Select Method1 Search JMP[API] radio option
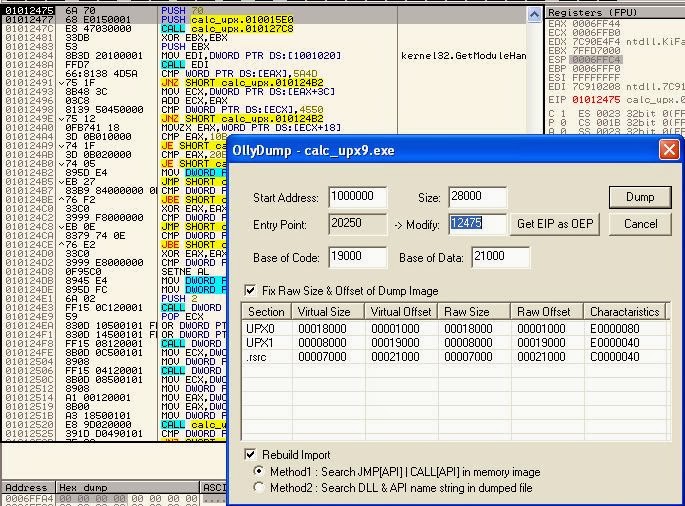Screen dimensions: 685x506 pyautogui.click(x=259, y=471)
